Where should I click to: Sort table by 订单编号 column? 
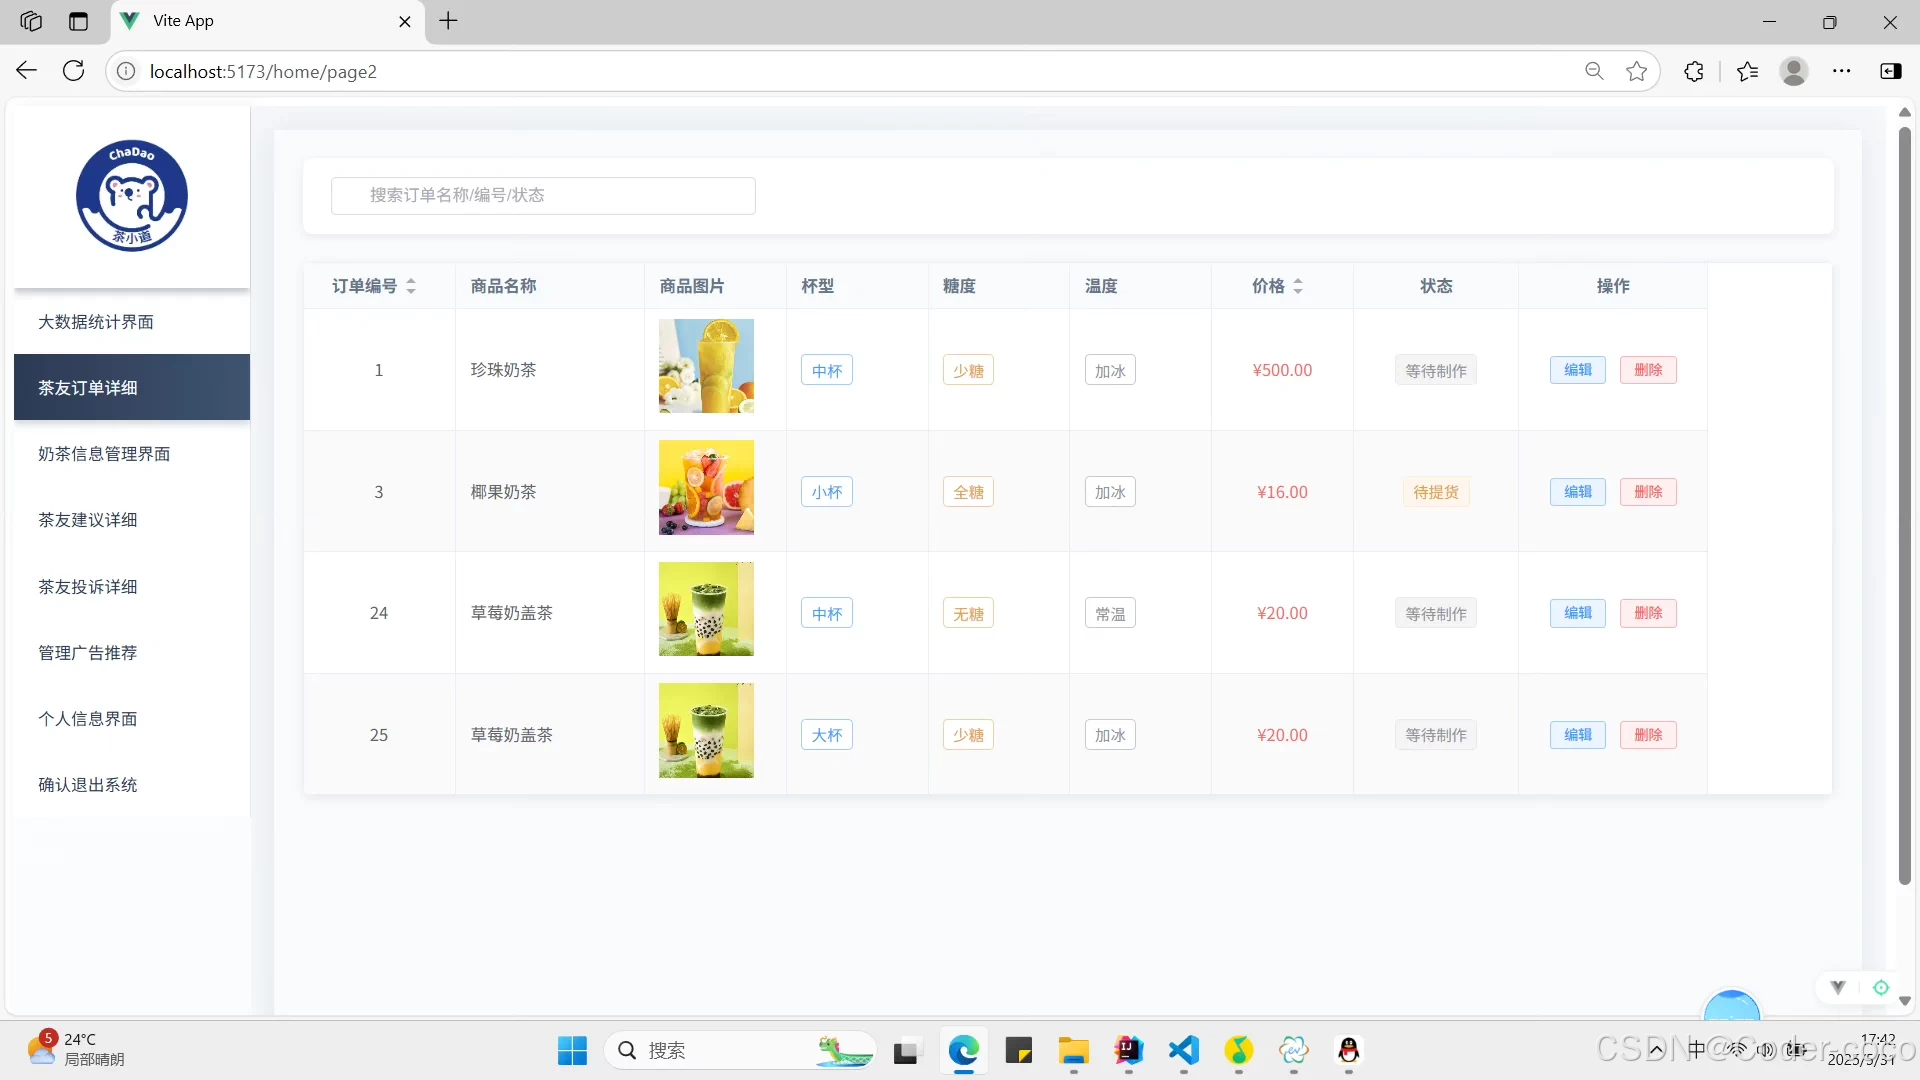[410, 286]
